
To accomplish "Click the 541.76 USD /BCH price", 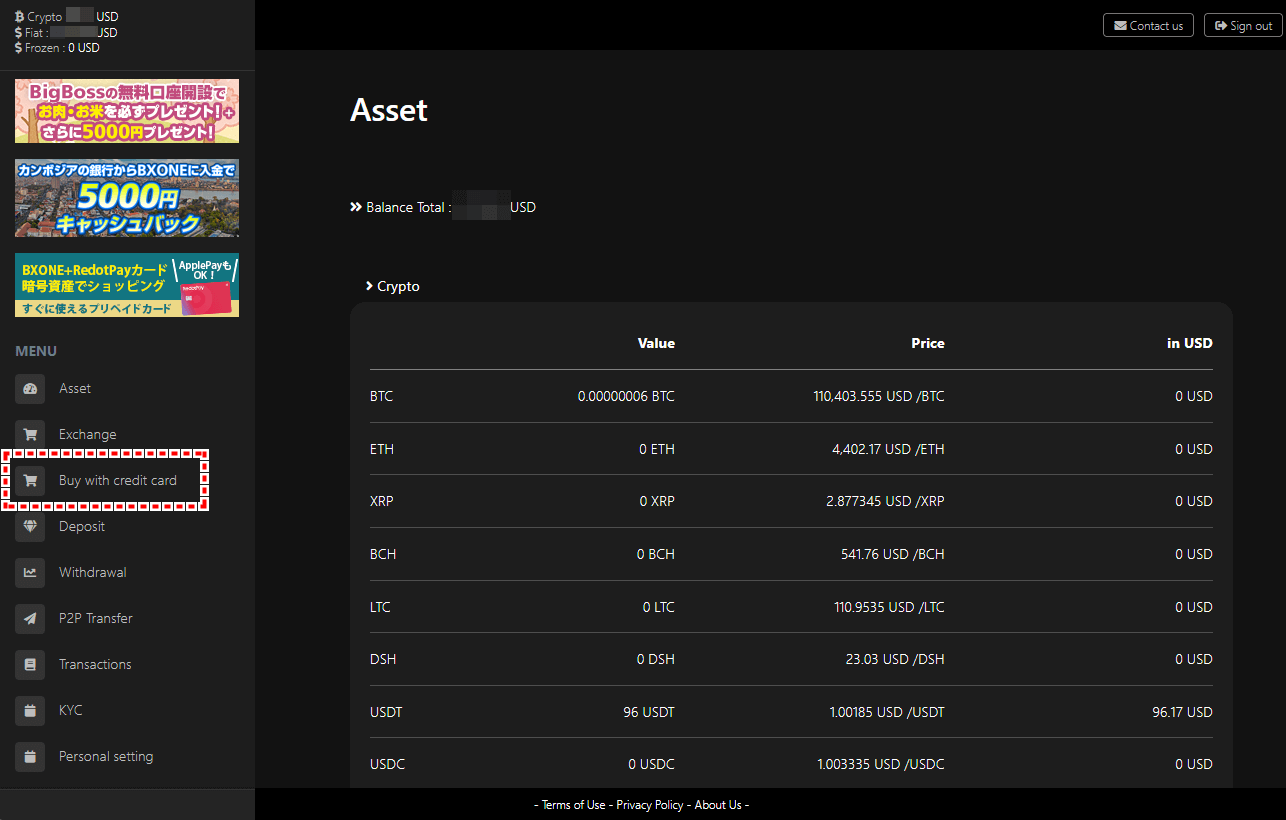I will click(x=892, y=554).
